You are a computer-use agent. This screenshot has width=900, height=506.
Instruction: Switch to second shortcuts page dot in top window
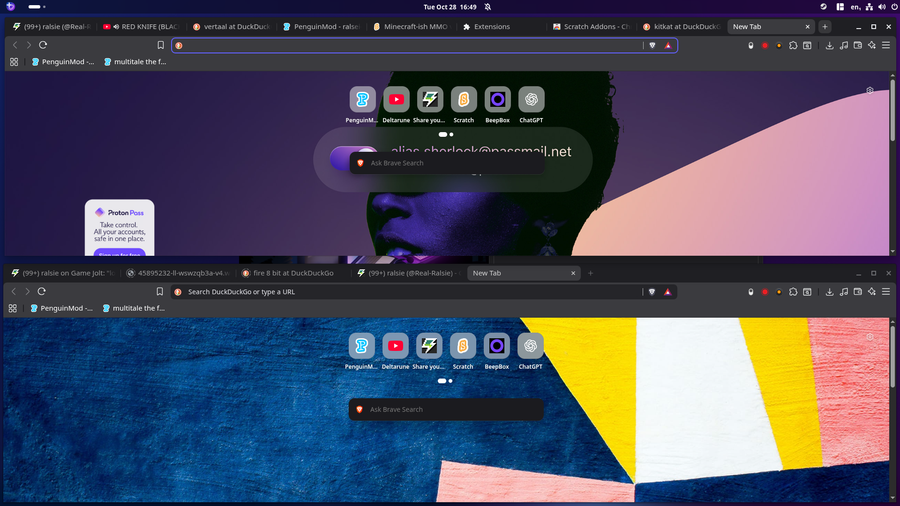pyautogui.click(x=451, y=134)
